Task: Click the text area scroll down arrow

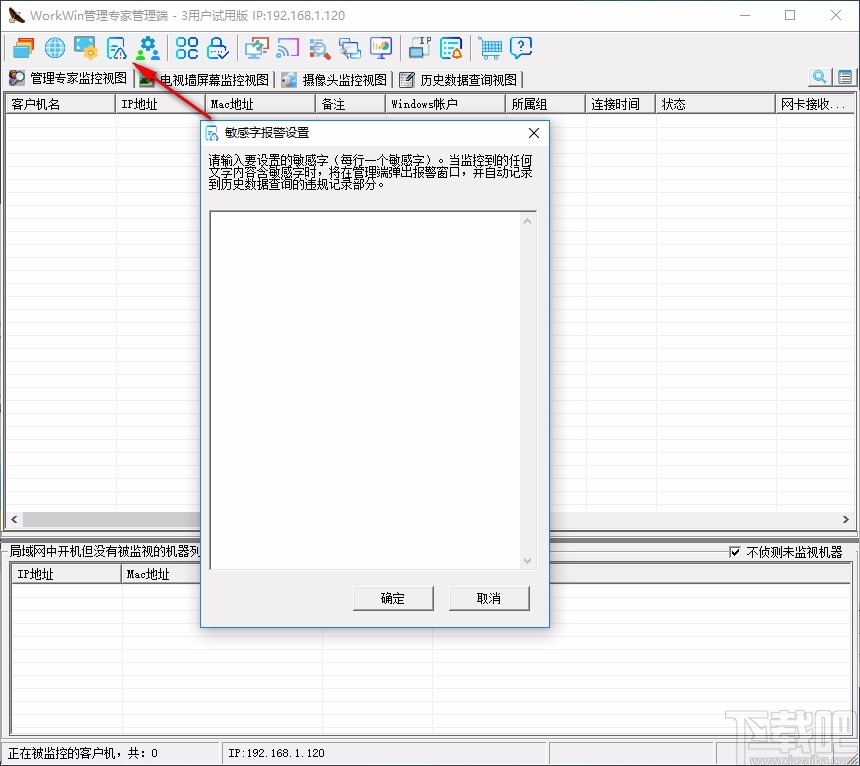Action: (x=528, y=560)
